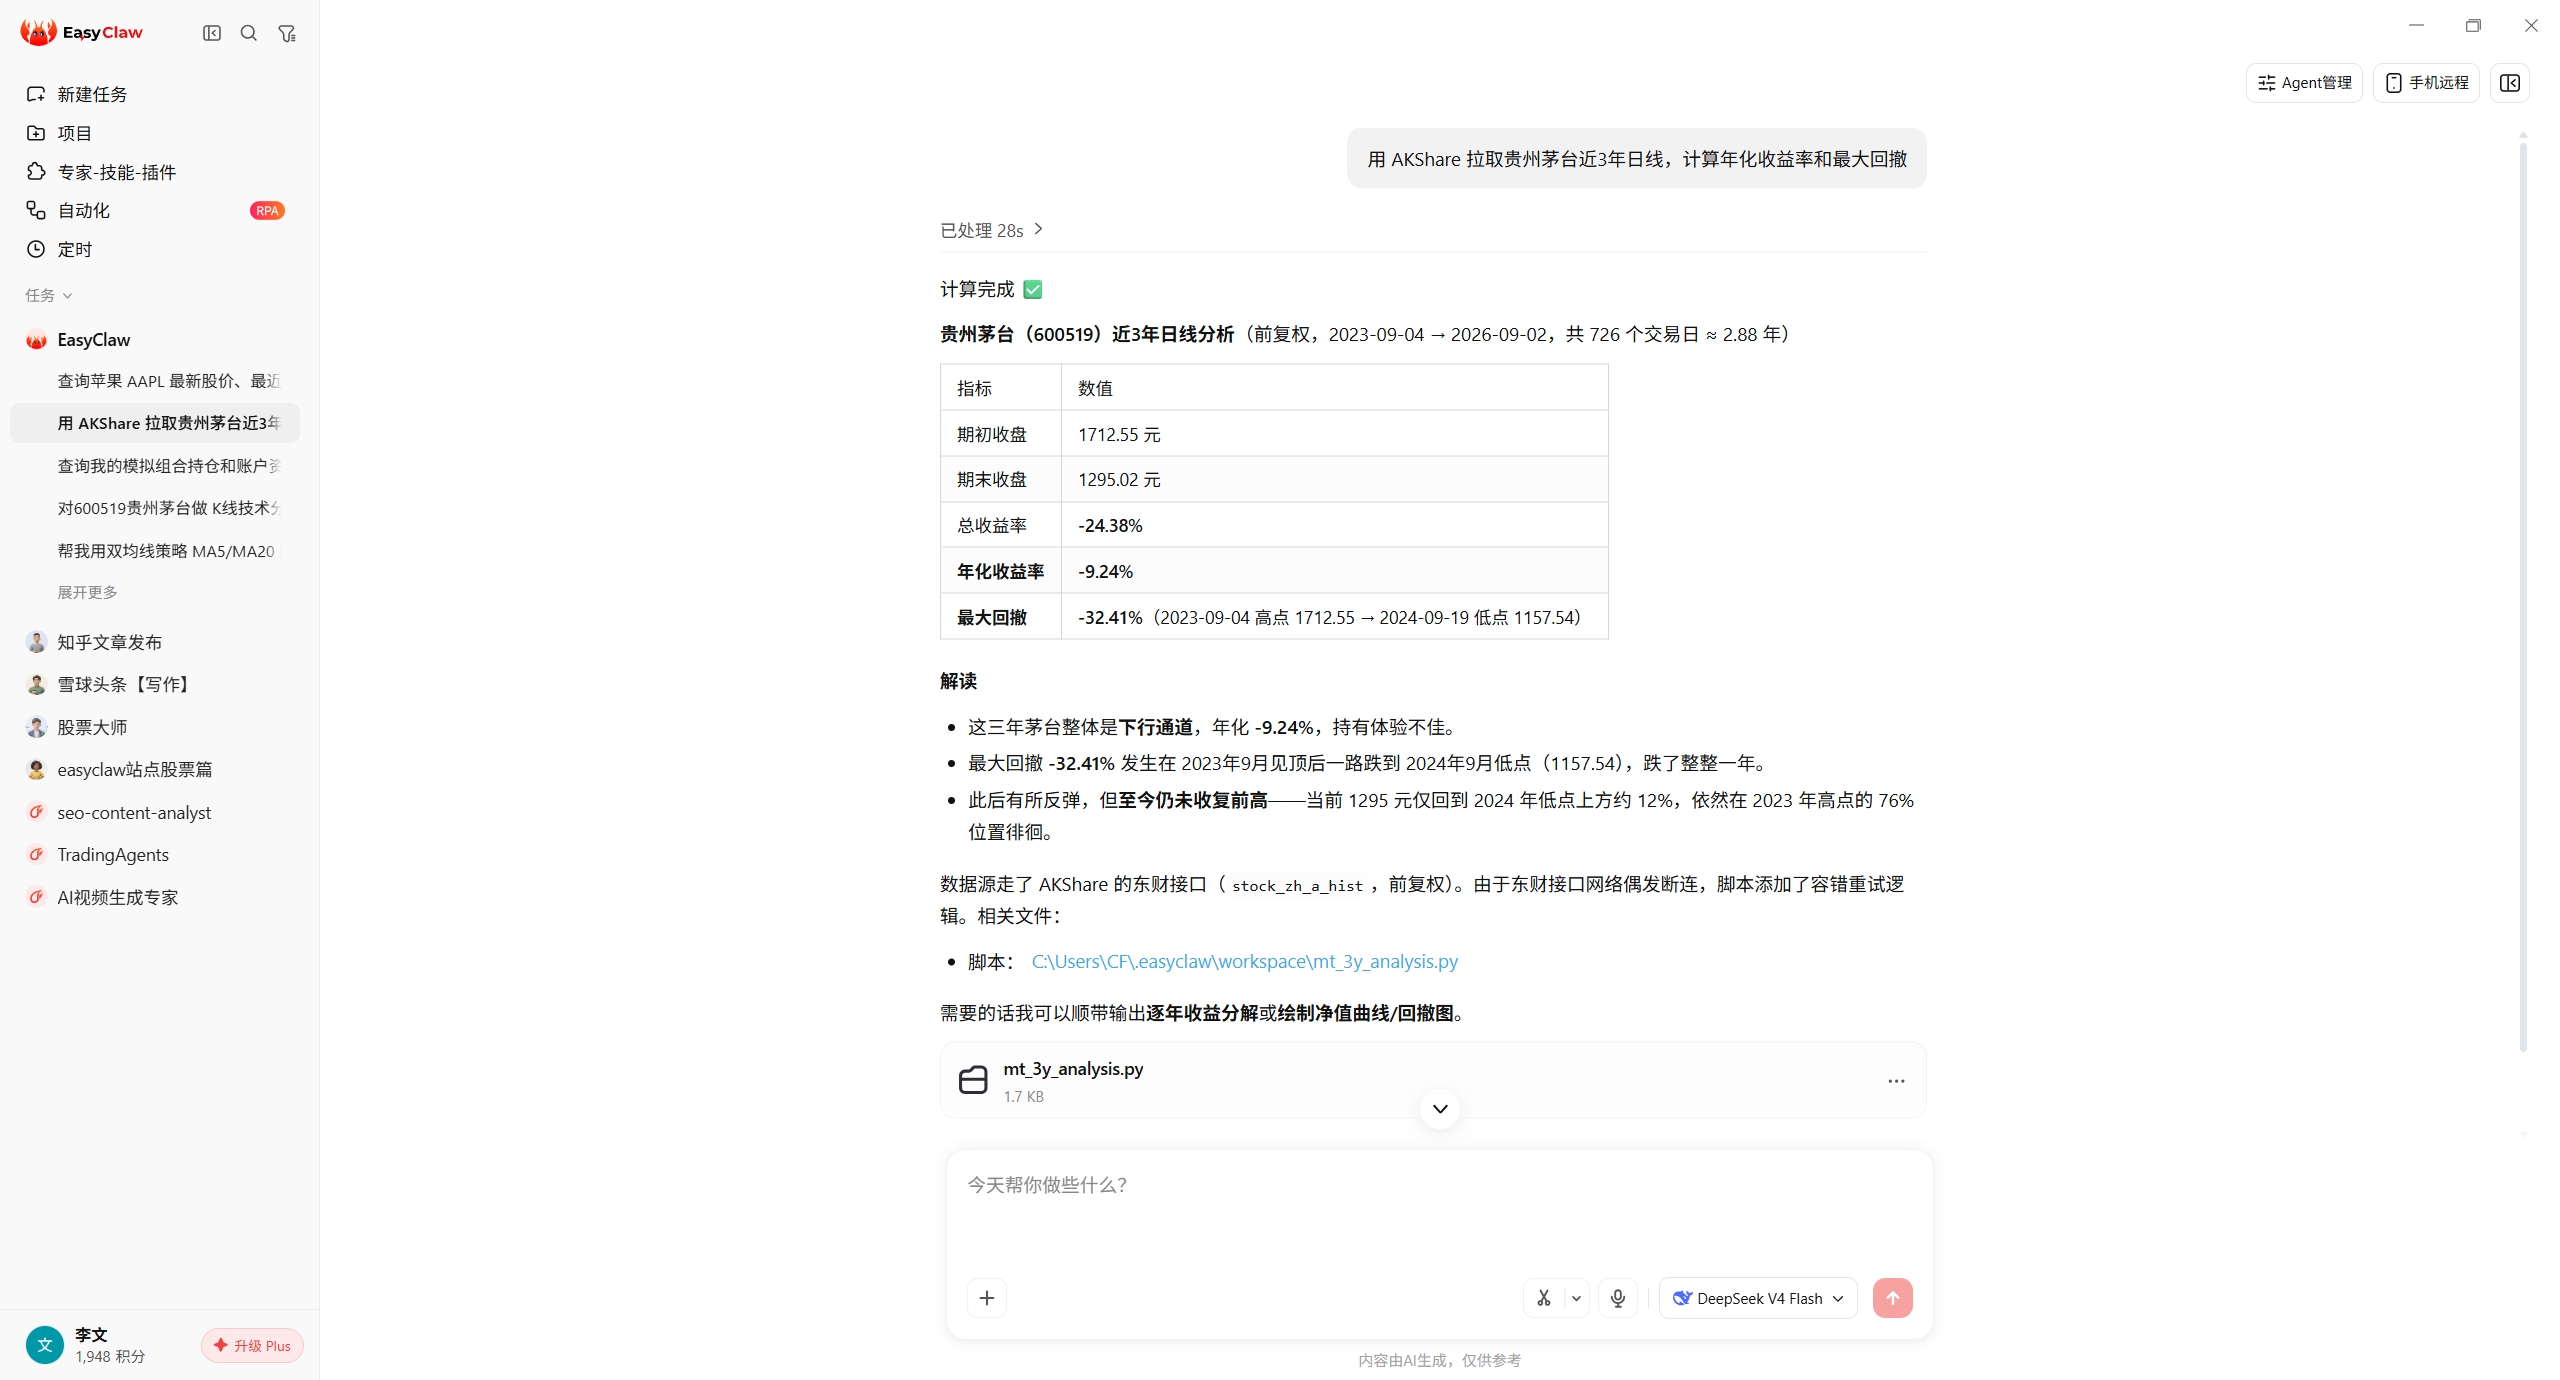This screenshot has height=1380, width=2560.
Task: Open the screenshot tool dropdown arrow
Action: point(1576,1298)
